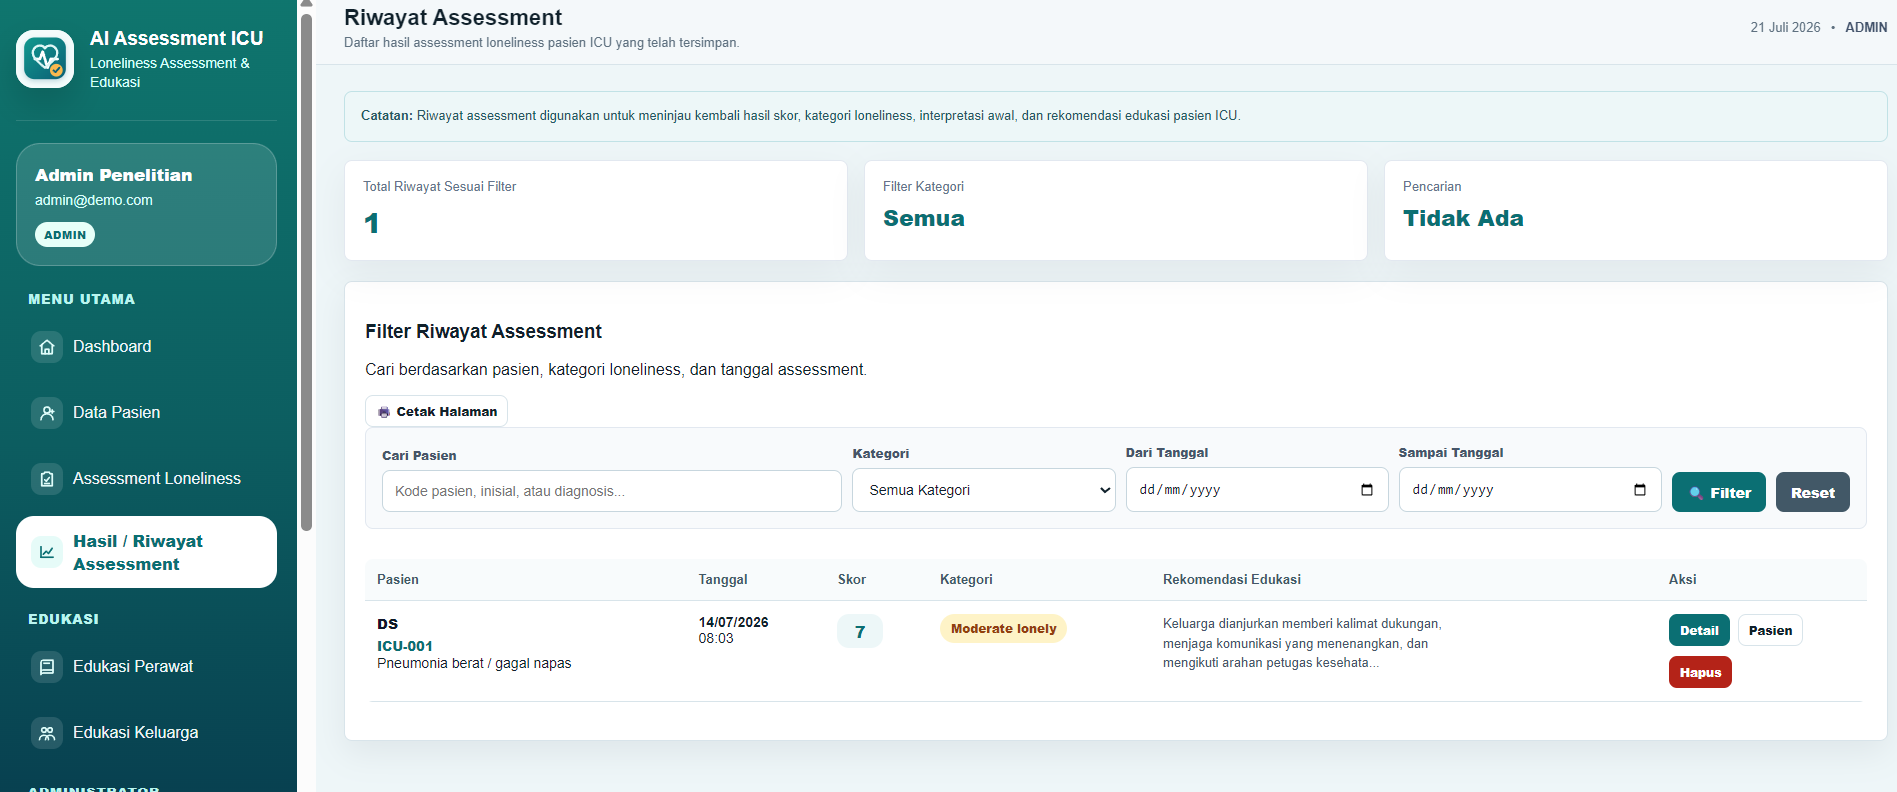The height and width of the screenshot is (792, 1897).
Task: Click the Dari Tanggal date field
Action: click(1257, 490)
